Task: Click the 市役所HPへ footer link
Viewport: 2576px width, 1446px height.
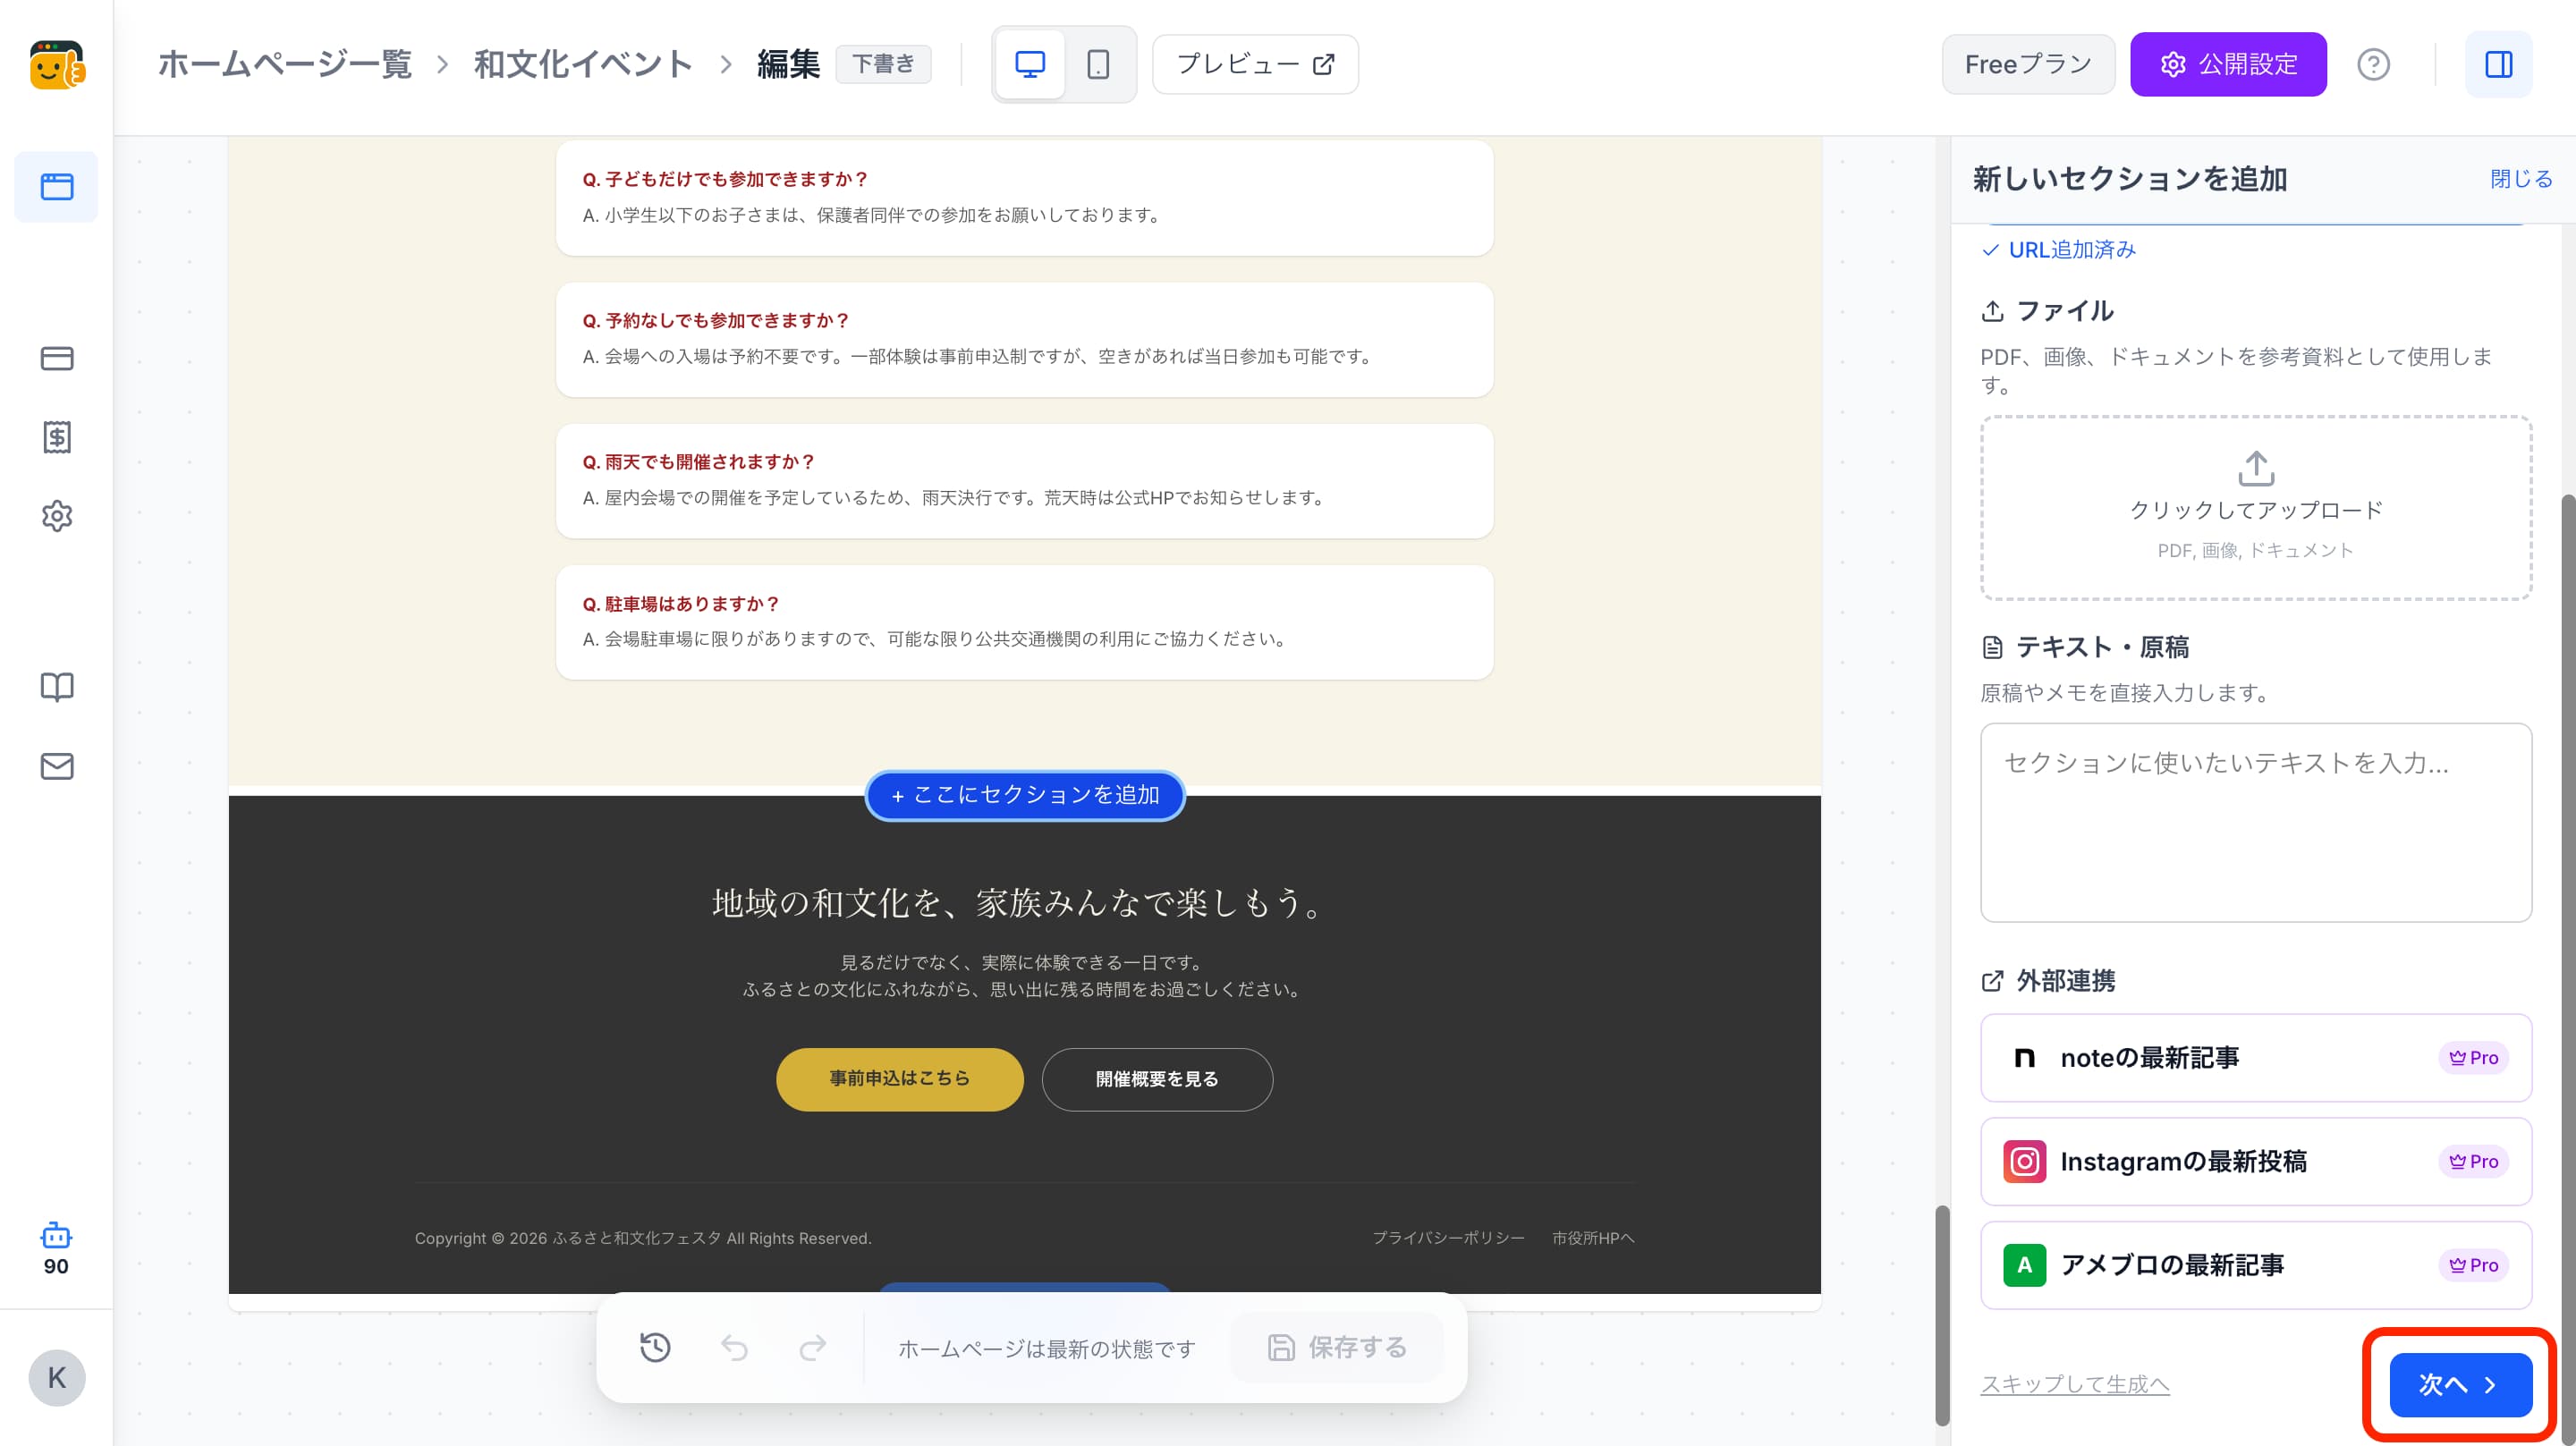Action: coord(1593,1238)
